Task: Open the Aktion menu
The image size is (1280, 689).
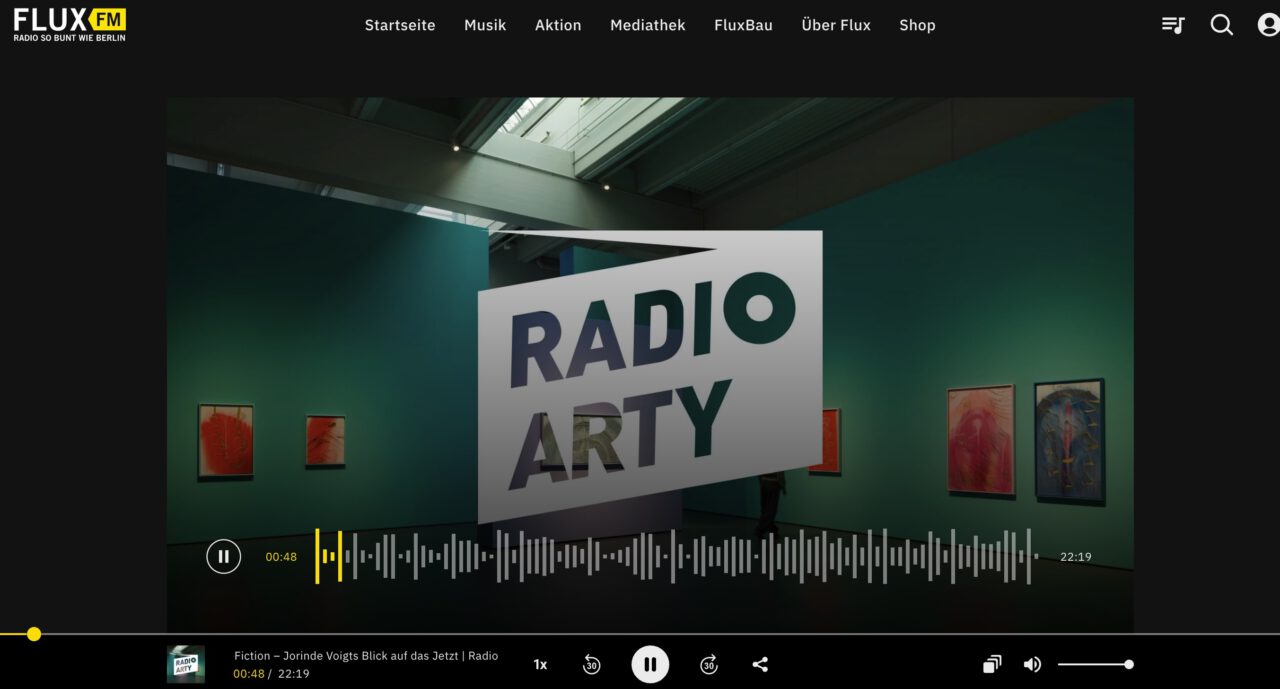Action: pyautogui.click(x=558, y=25)
